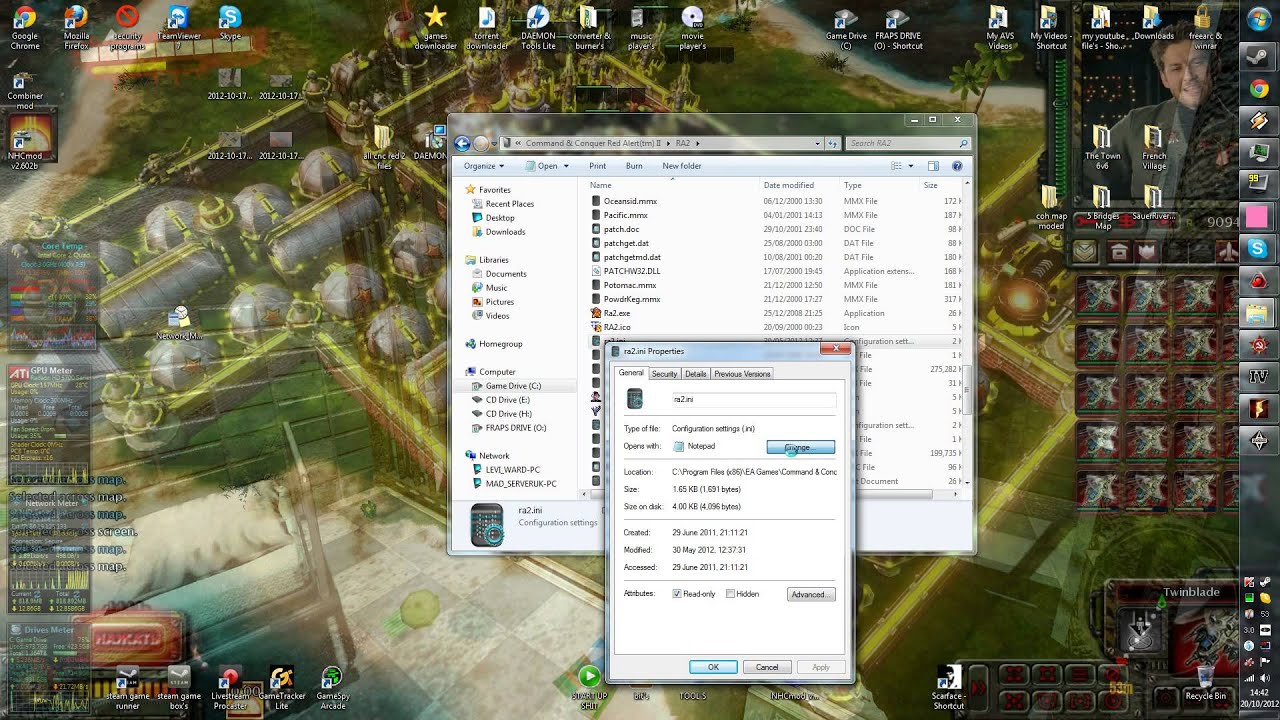Select LEVI_WARD-PC under Network

(x=512, y=470)
